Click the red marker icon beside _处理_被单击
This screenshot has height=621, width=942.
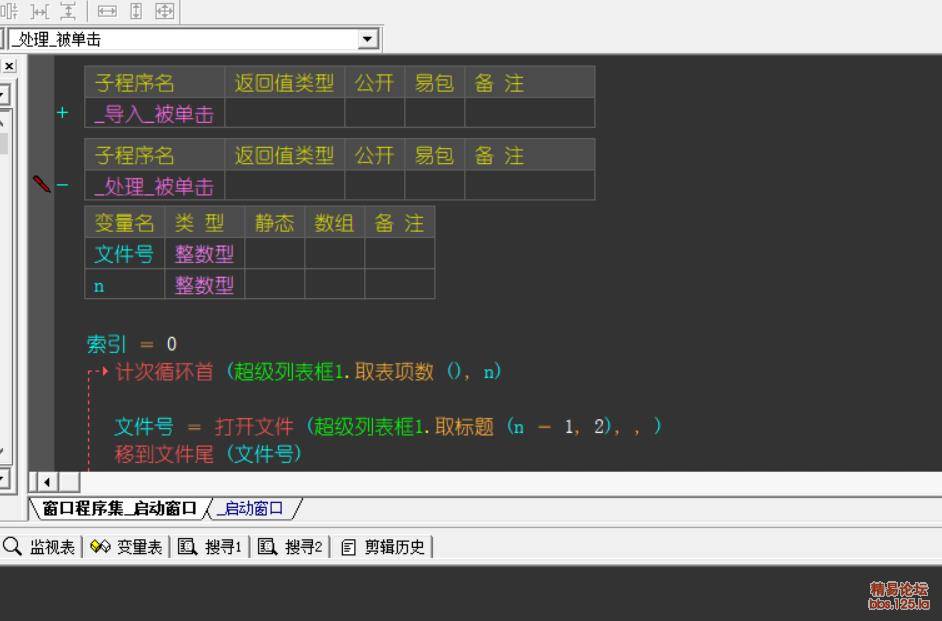(41, 184)
